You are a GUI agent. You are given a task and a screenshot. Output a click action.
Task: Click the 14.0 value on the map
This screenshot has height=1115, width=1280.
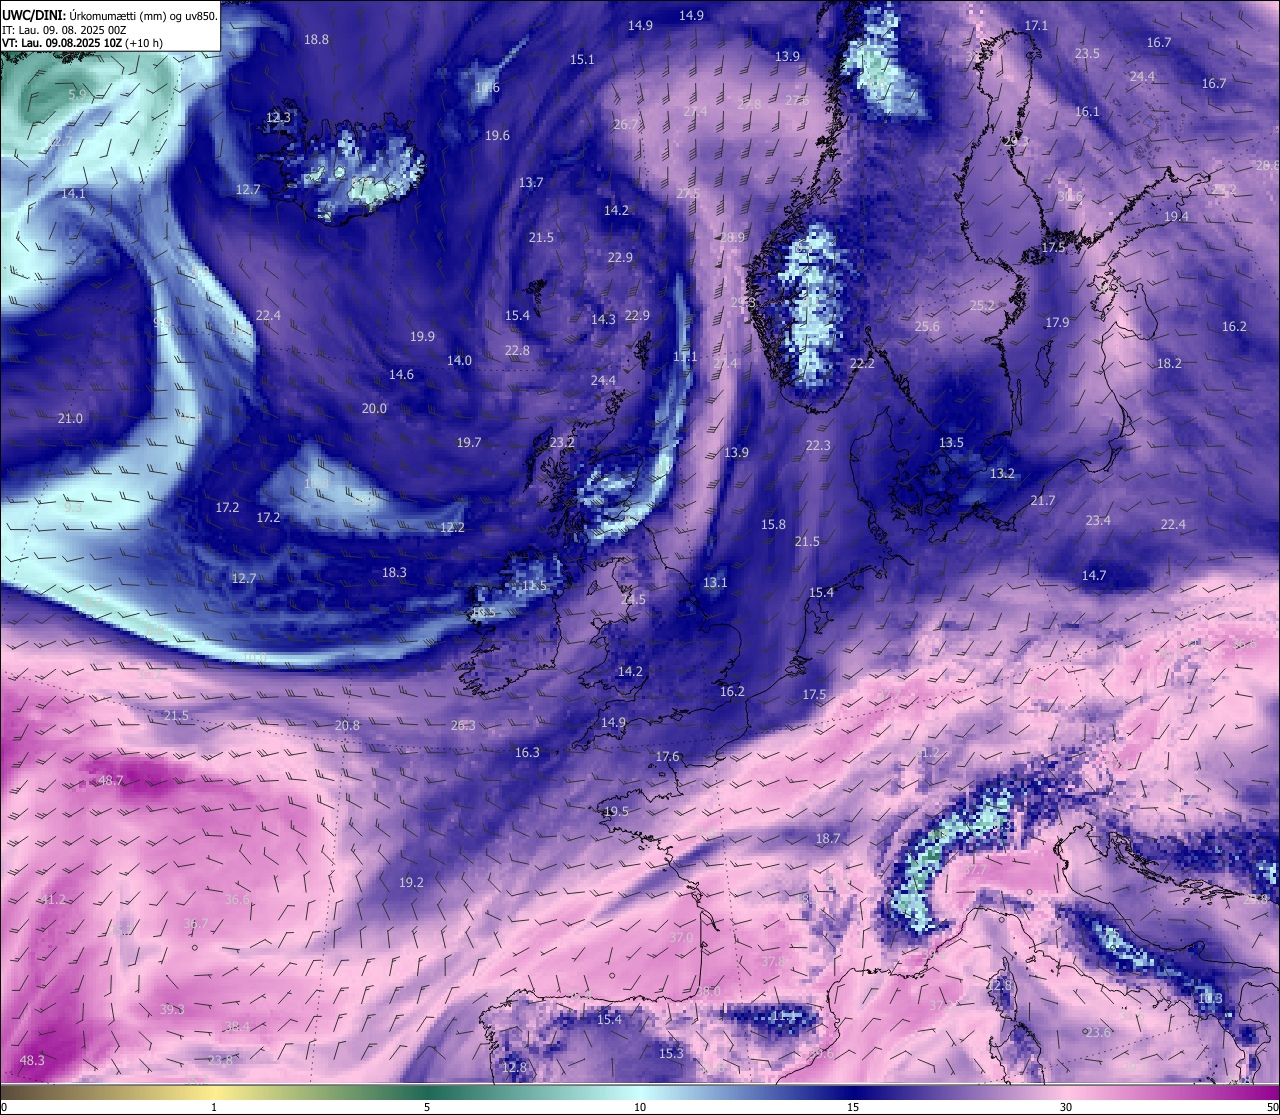pyautogui.click(x=459, y=360)
